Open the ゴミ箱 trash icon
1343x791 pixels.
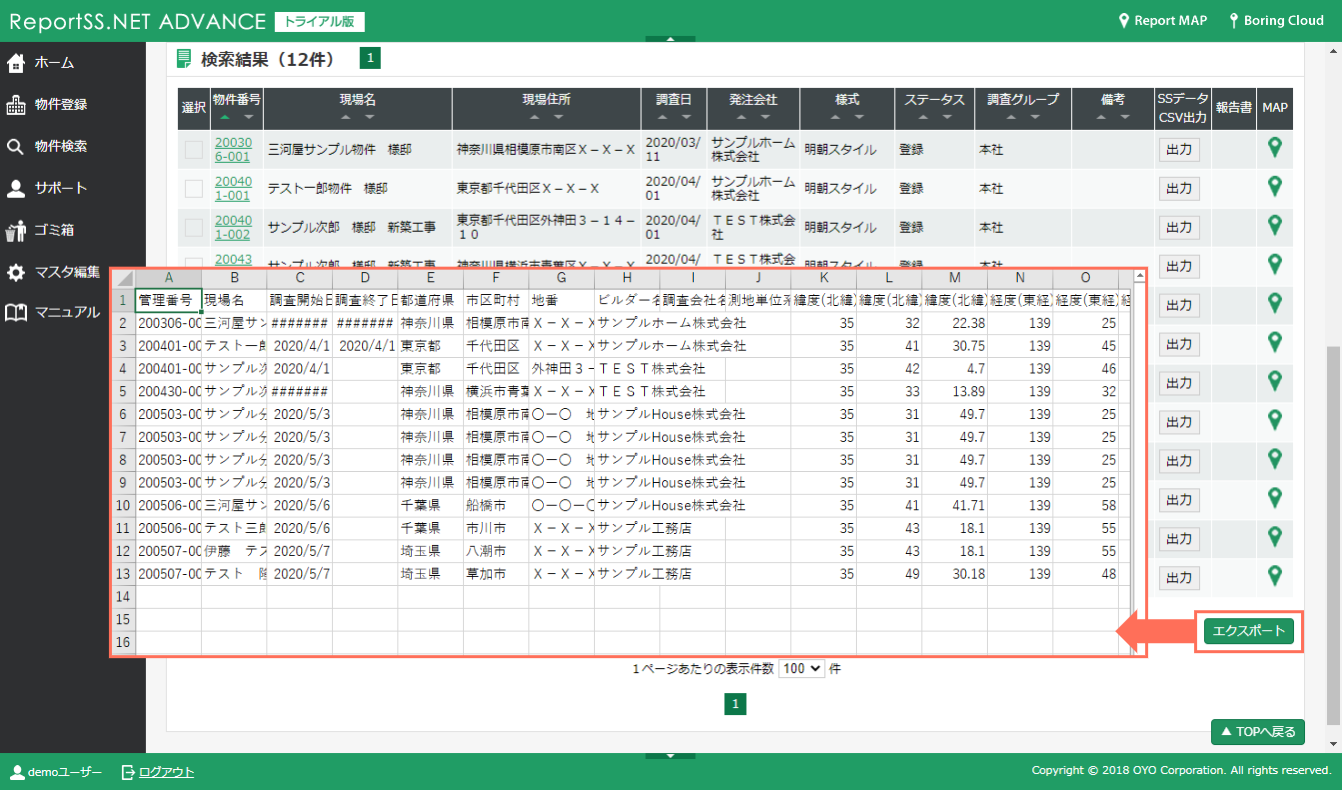pos(15,230)
